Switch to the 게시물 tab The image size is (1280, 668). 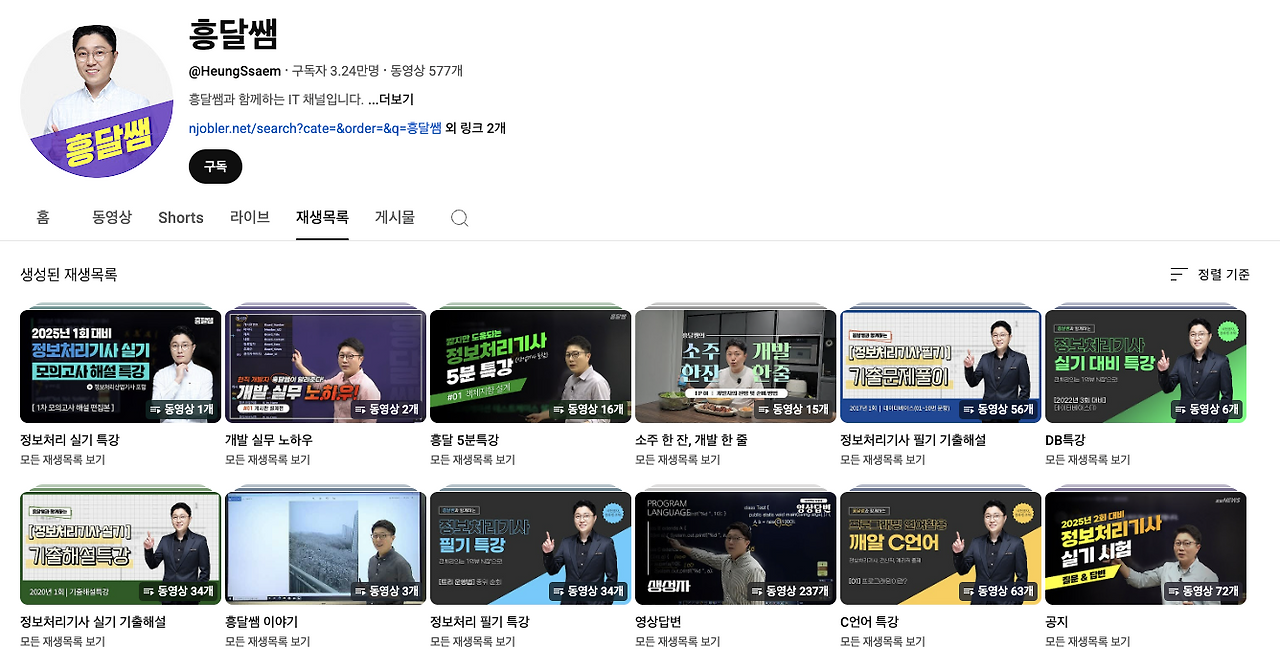[395, 217]
